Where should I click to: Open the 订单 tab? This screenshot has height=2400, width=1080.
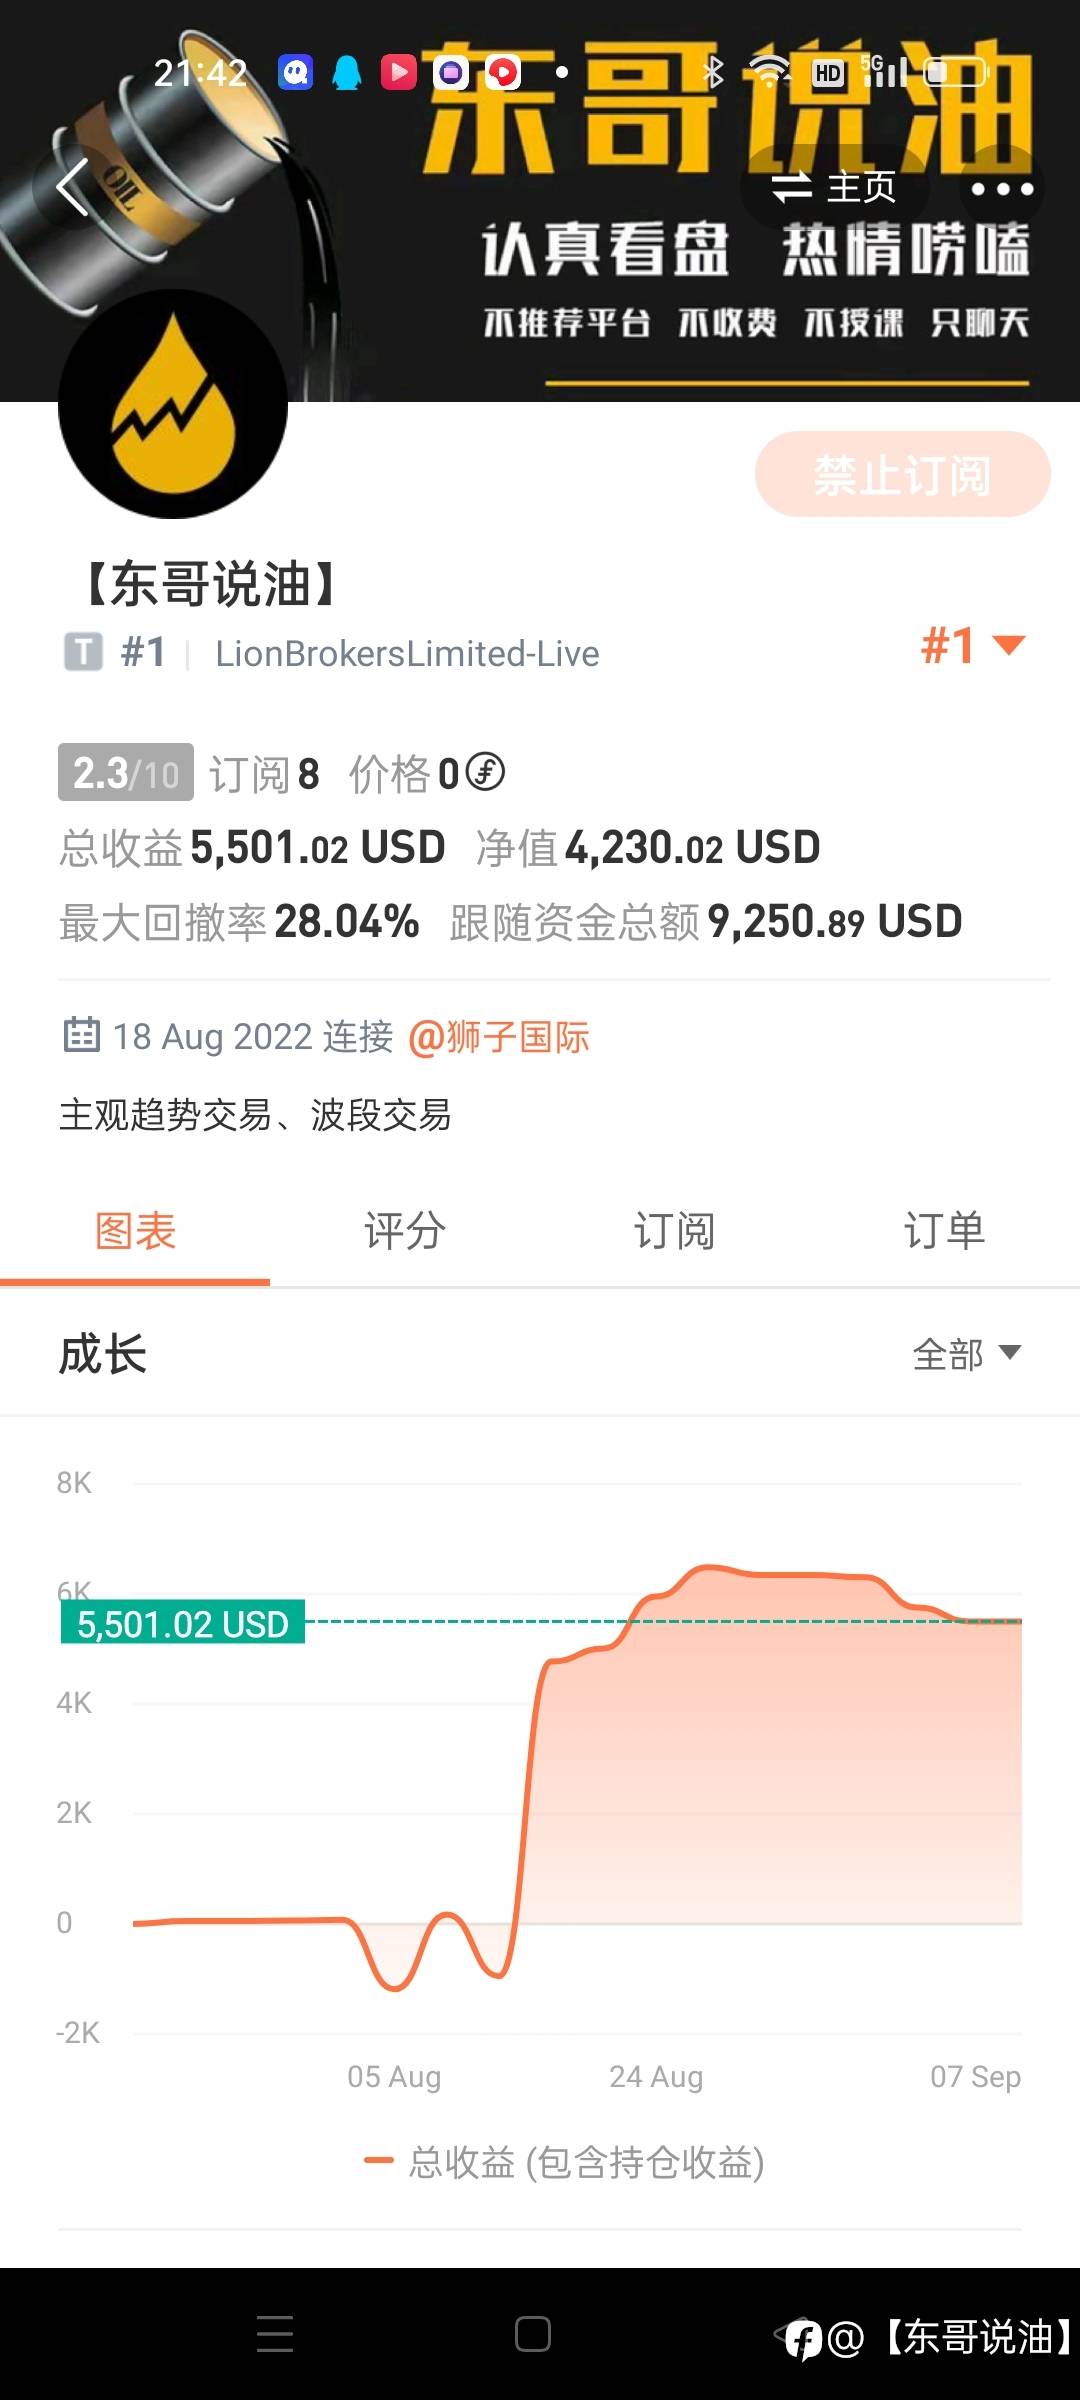944,1231
